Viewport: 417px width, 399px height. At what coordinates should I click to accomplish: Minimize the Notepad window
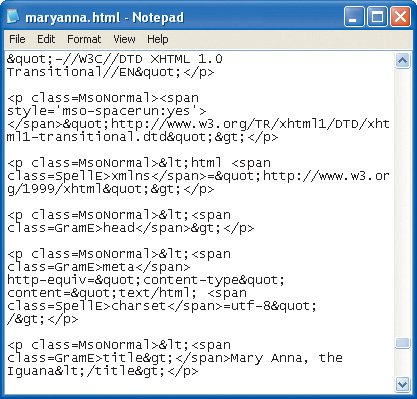[353, 17]
